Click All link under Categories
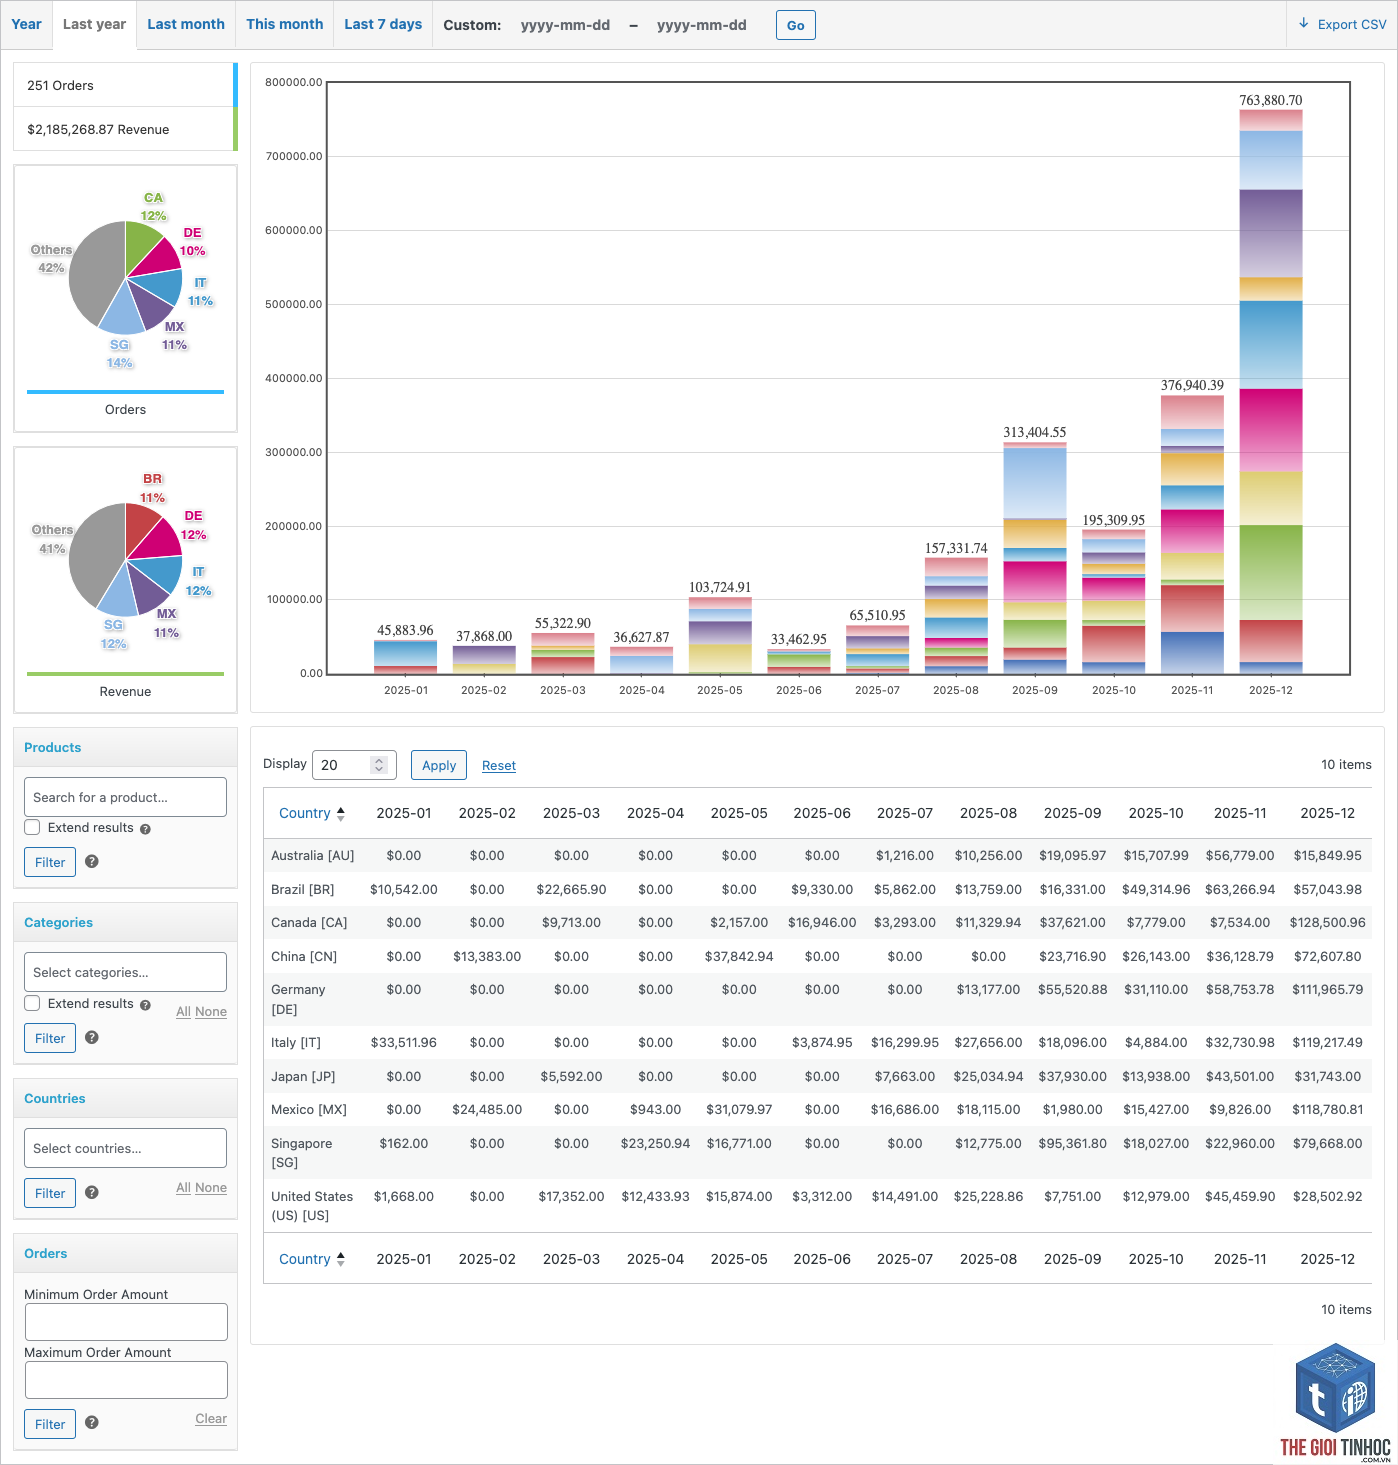1398x1465 pixels. pos(183,1012)
